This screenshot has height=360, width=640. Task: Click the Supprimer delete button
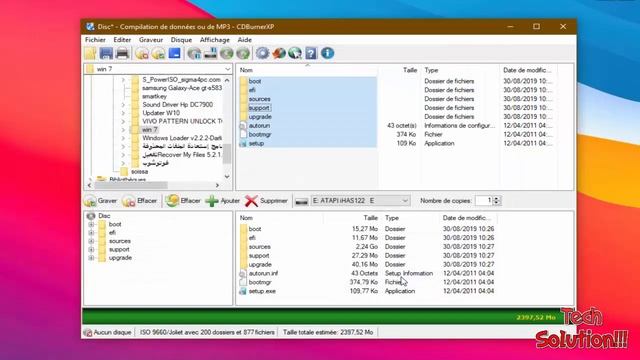[x=267, y=201]
